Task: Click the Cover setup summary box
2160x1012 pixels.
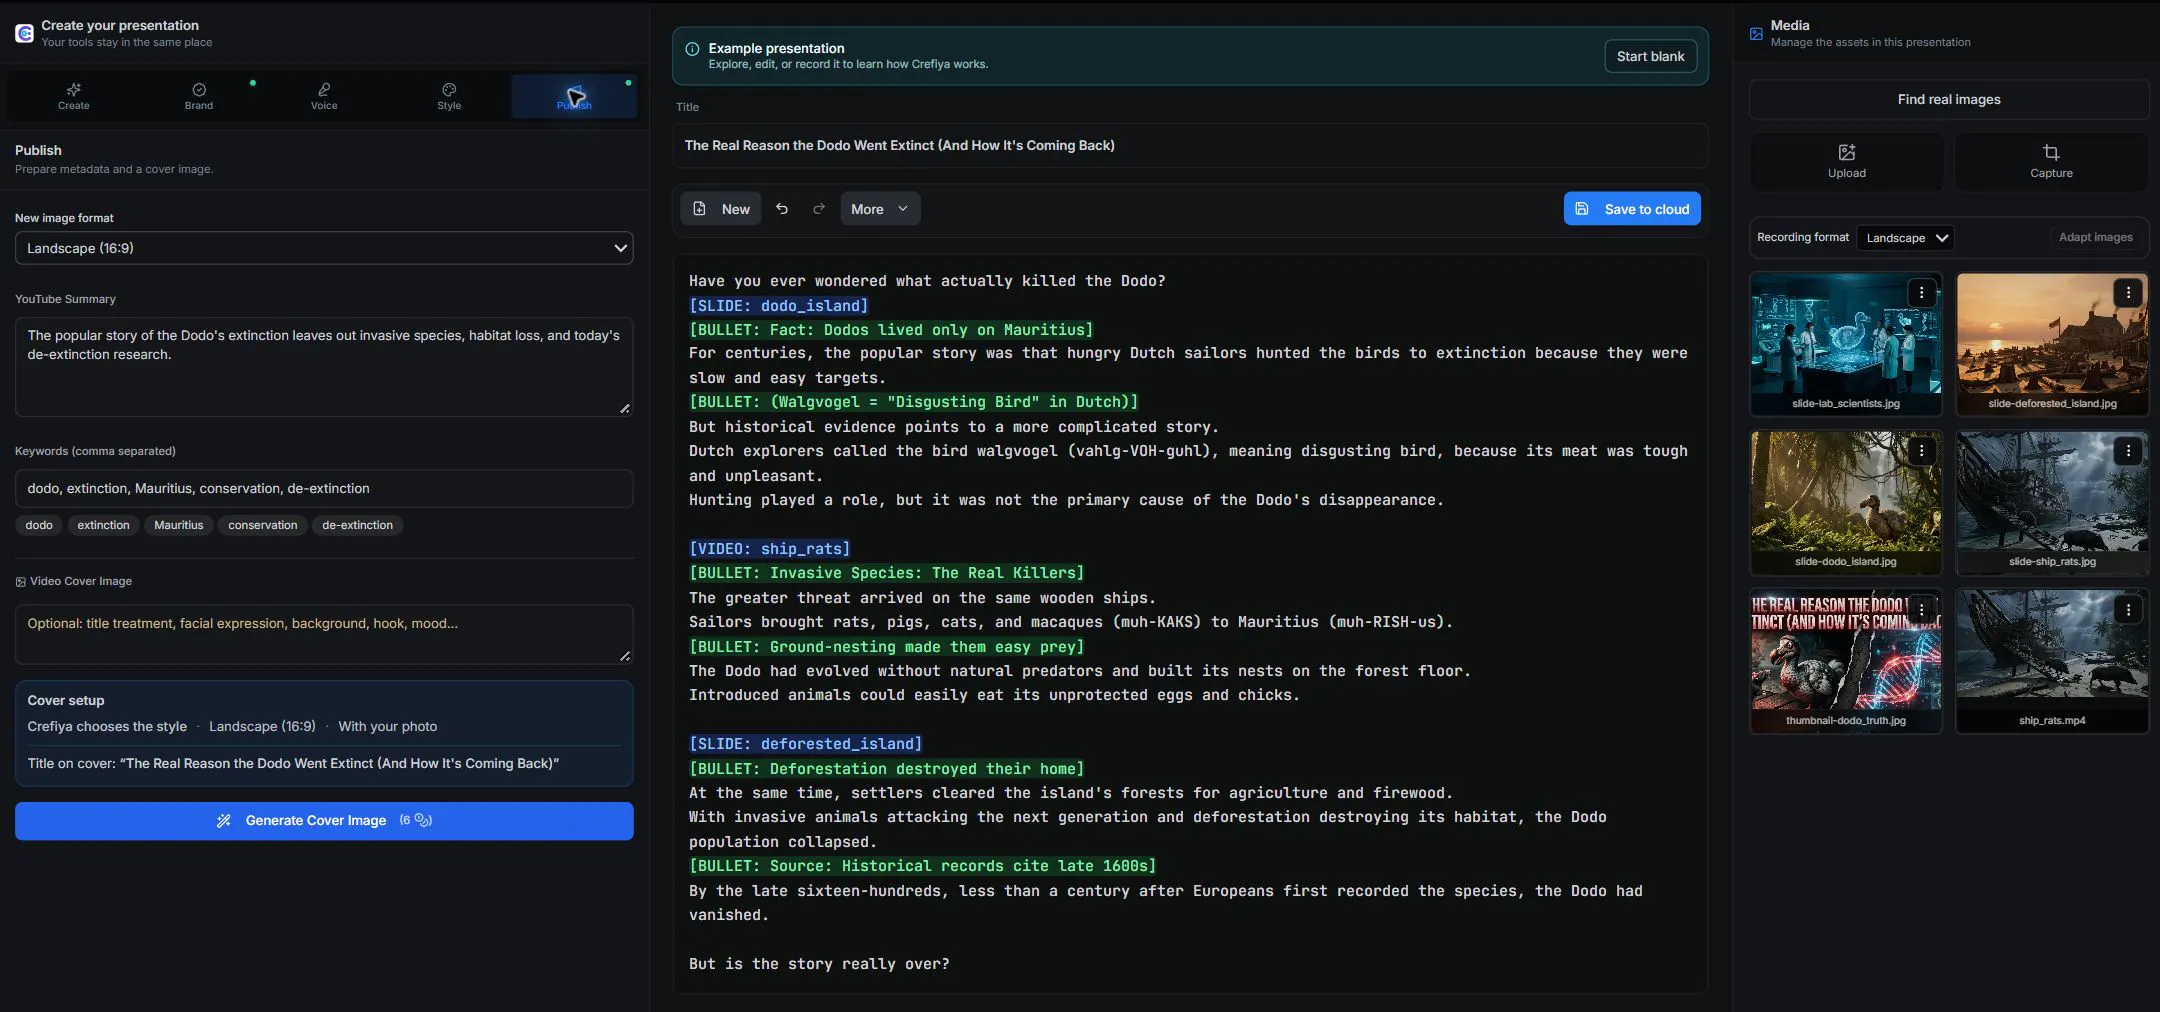Action: (324, 733)
